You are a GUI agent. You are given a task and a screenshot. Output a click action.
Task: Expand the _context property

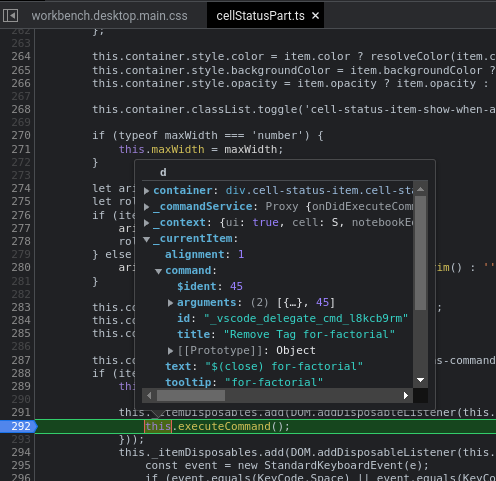(146, 223)
